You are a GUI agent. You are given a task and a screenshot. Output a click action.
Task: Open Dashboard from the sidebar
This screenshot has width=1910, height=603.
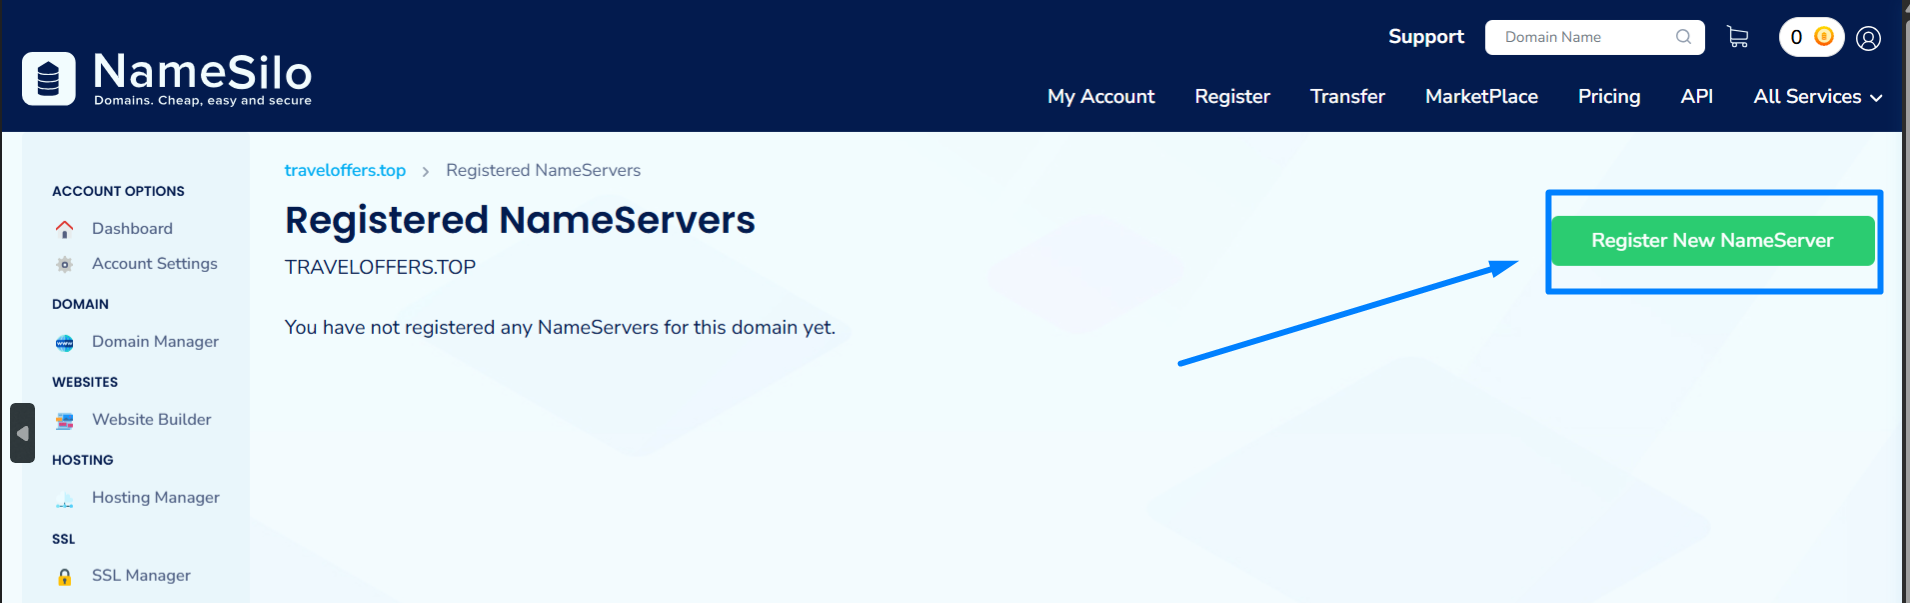point(132,229)
